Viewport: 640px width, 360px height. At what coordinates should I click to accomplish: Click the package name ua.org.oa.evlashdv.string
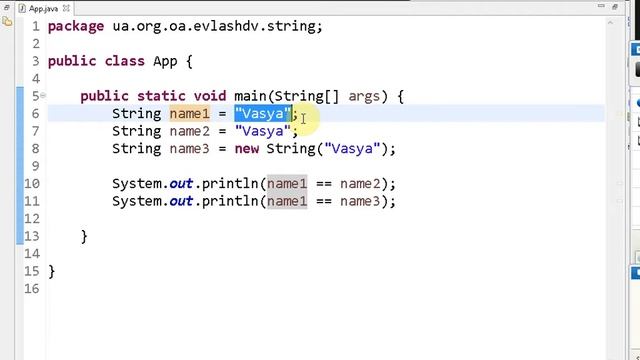pyautogui.click(x=214, y=26)
